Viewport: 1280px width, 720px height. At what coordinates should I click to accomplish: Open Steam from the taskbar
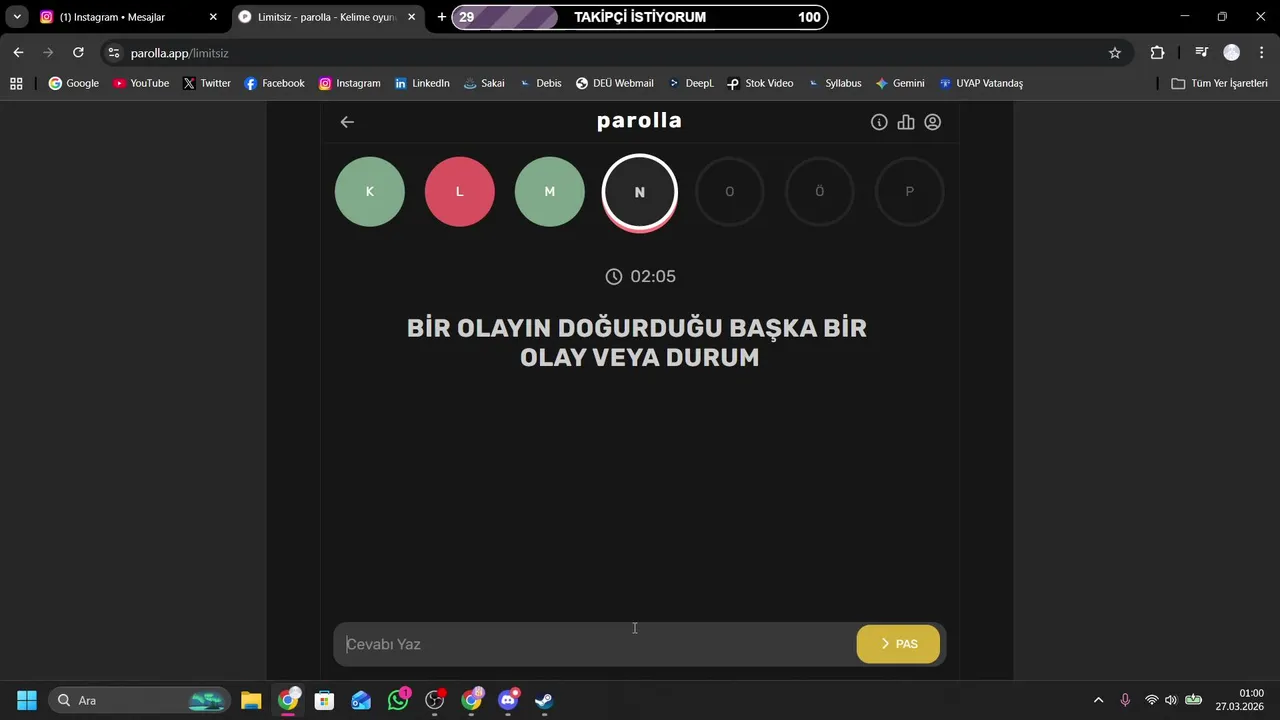click(x=544, y=700)
